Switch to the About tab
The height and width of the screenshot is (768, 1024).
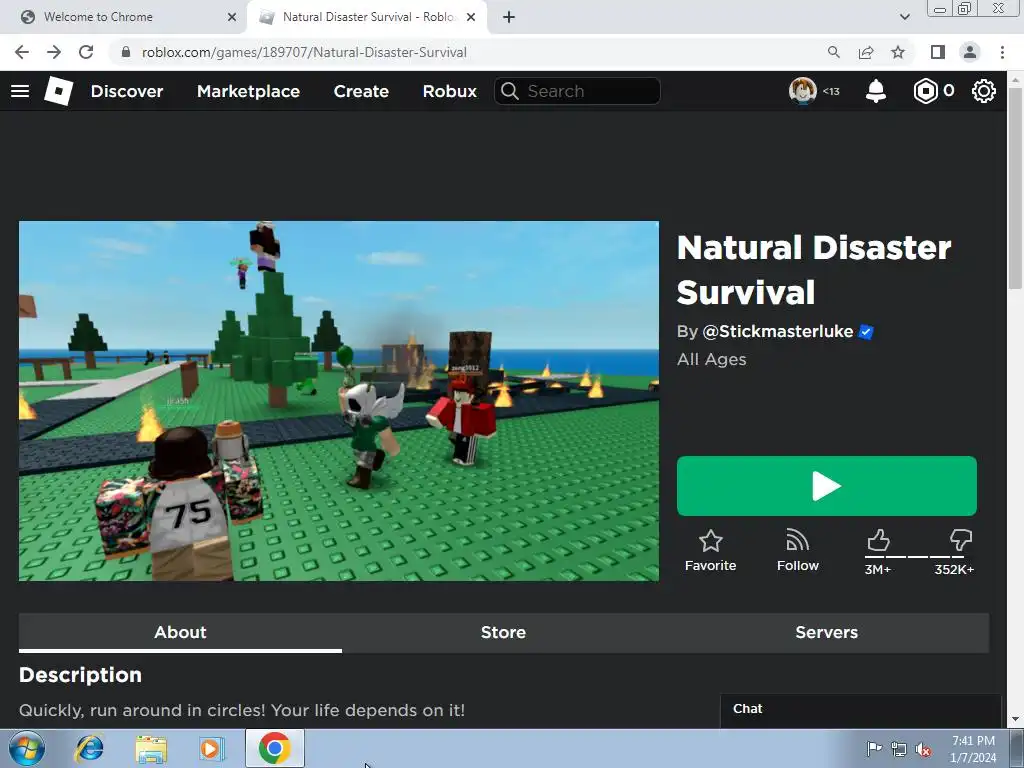point(180,632)
